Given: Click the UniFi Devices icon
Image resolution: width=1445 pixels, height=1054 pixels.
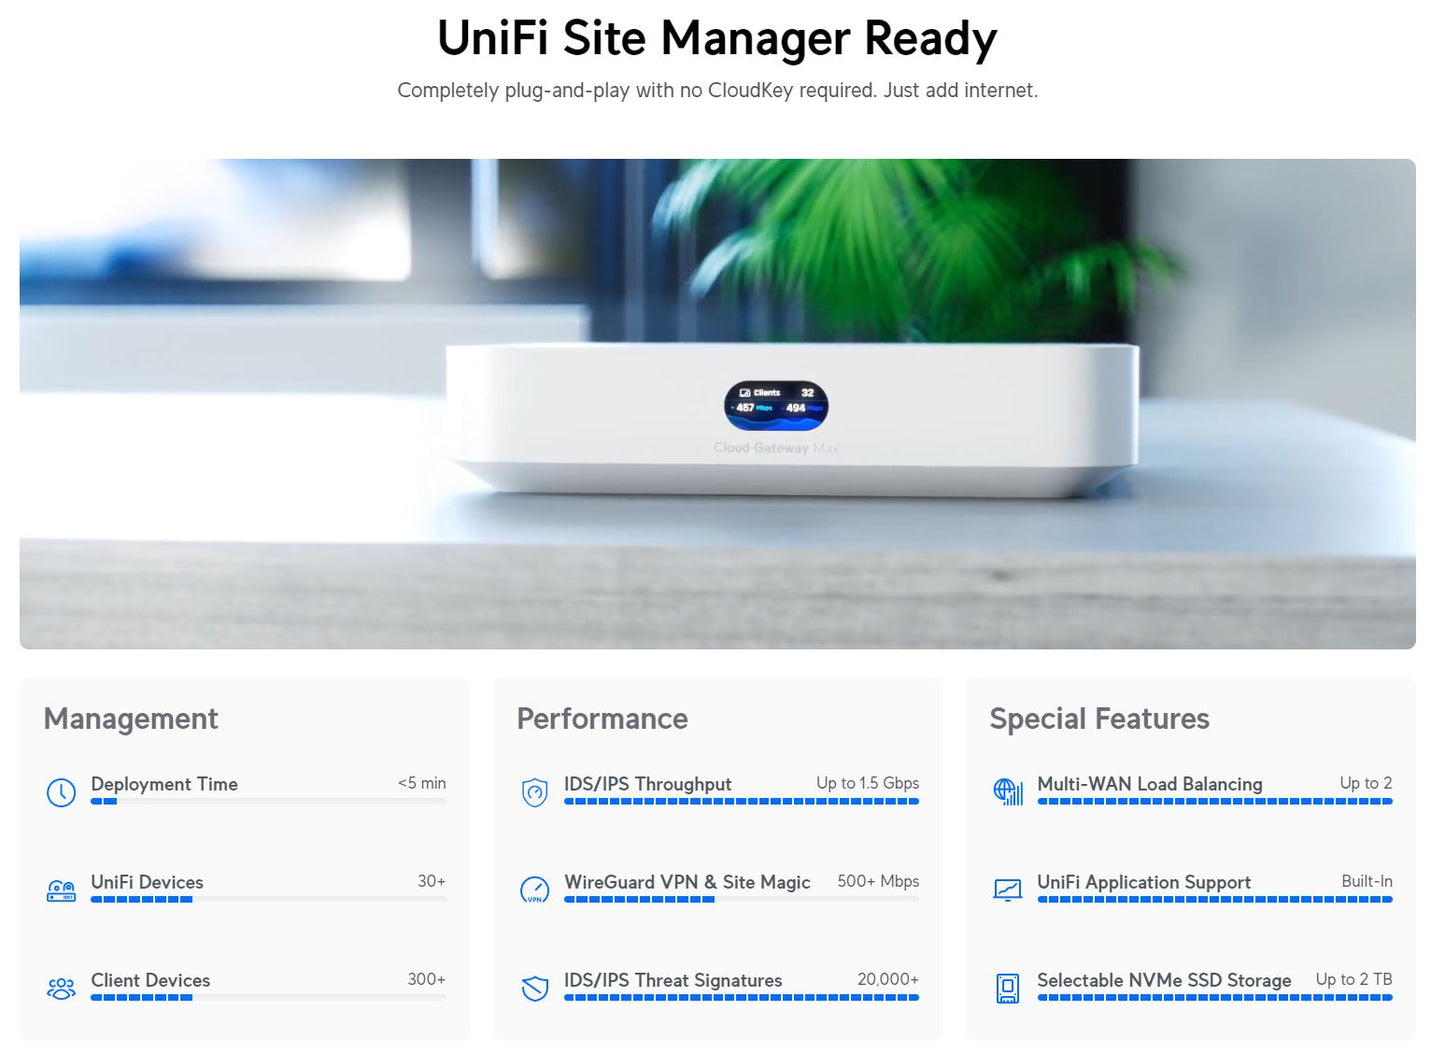Looking at the screenshot, I should click(61, 891).
